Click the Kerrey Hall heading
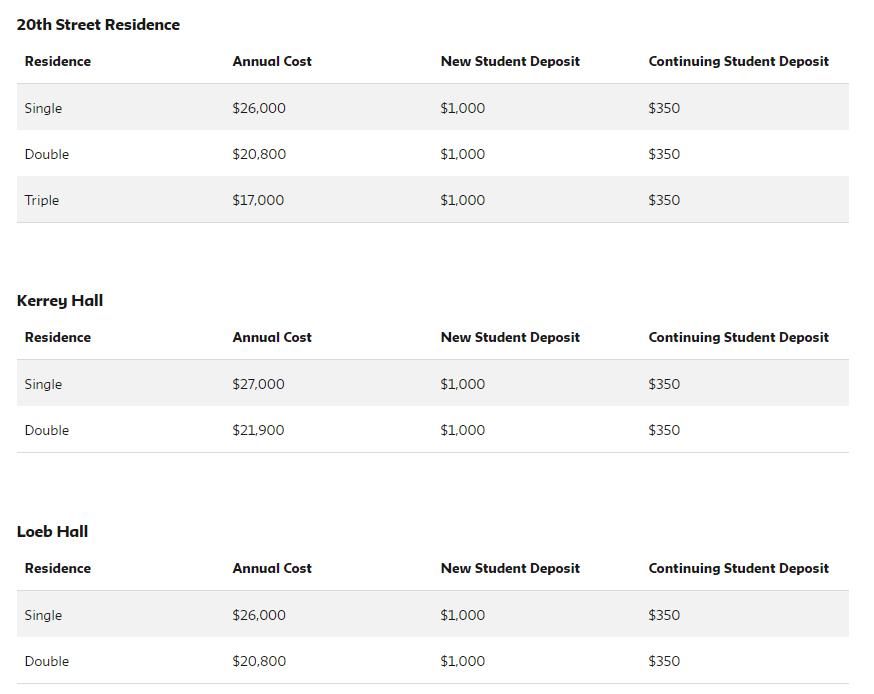Image resolution: width=874 pixels, height=694 pixels. pyautogui.click(x=60, y=301)
